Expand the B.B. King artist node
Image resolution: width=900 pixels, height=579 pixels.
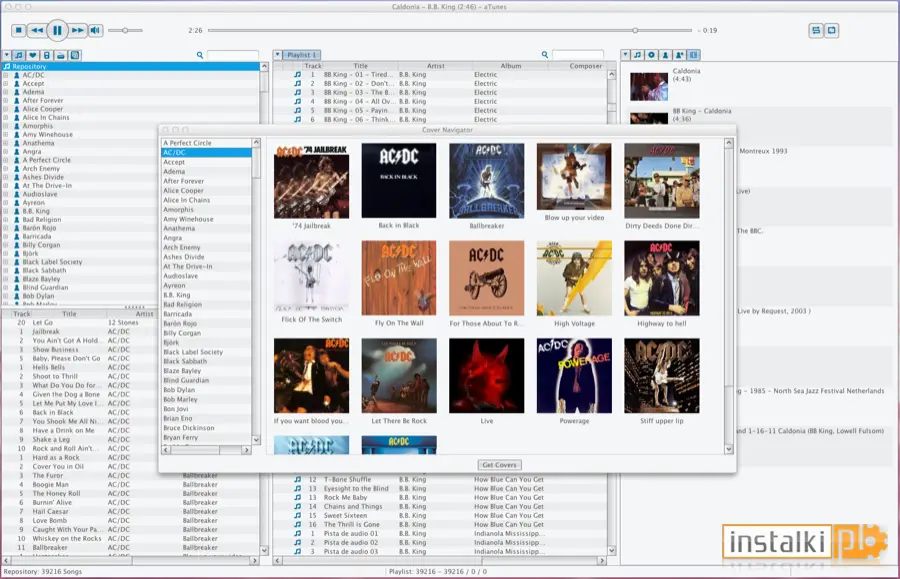(6, 211)
